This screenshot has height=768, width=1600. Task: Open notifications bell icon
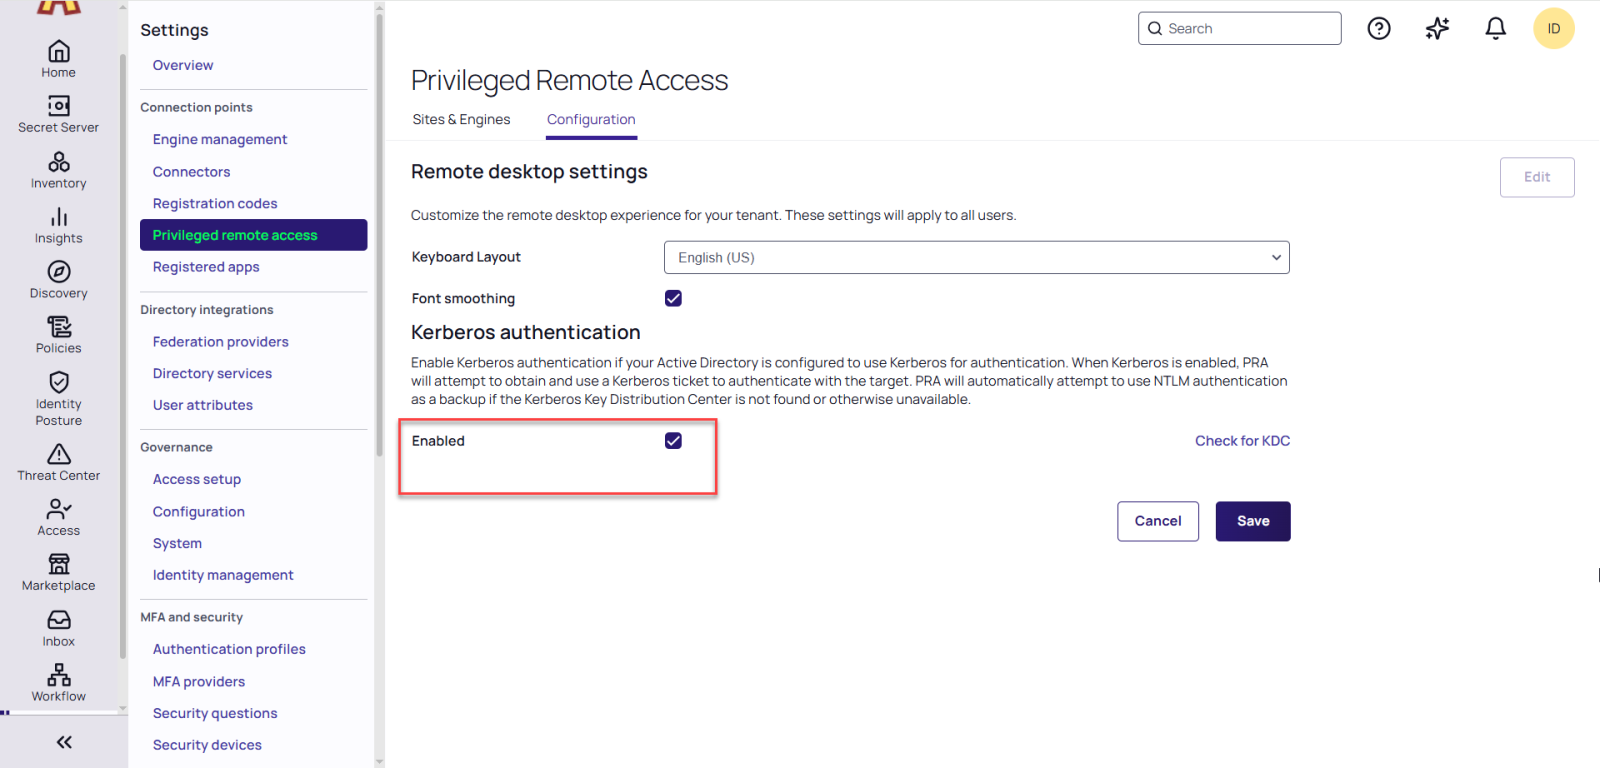[x=1495, y=29]
